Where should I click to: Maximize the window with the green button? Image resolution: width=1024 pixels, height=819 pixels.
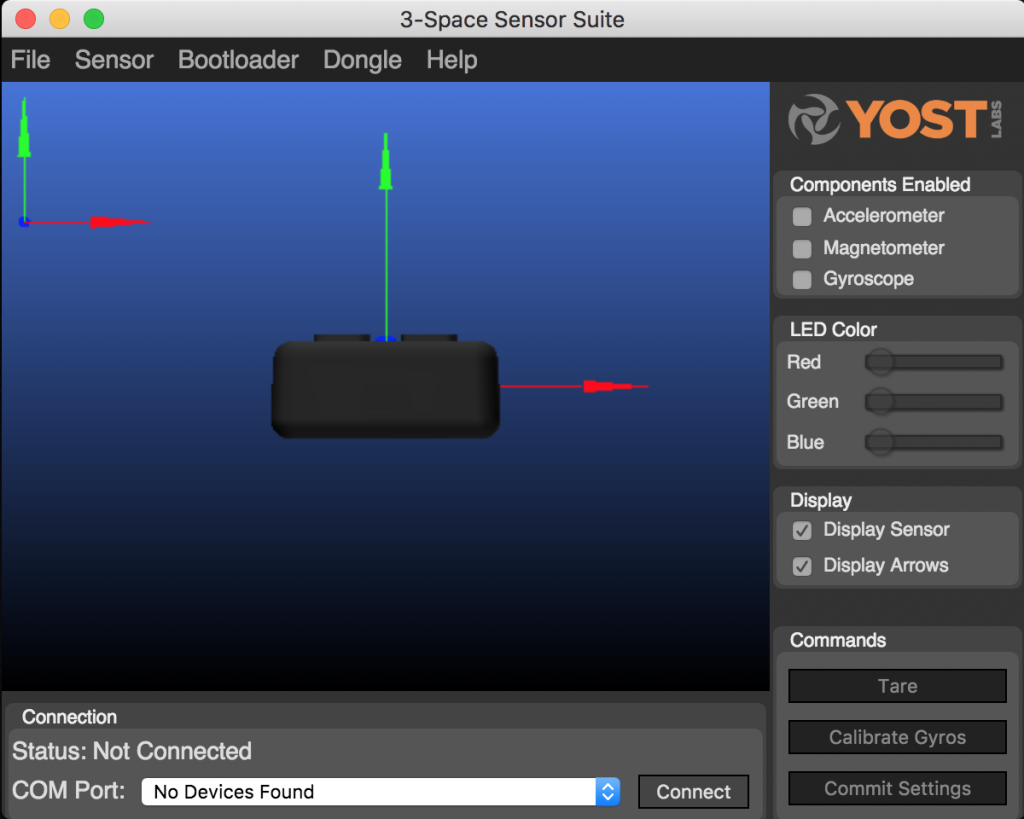[x=93, y=19]
